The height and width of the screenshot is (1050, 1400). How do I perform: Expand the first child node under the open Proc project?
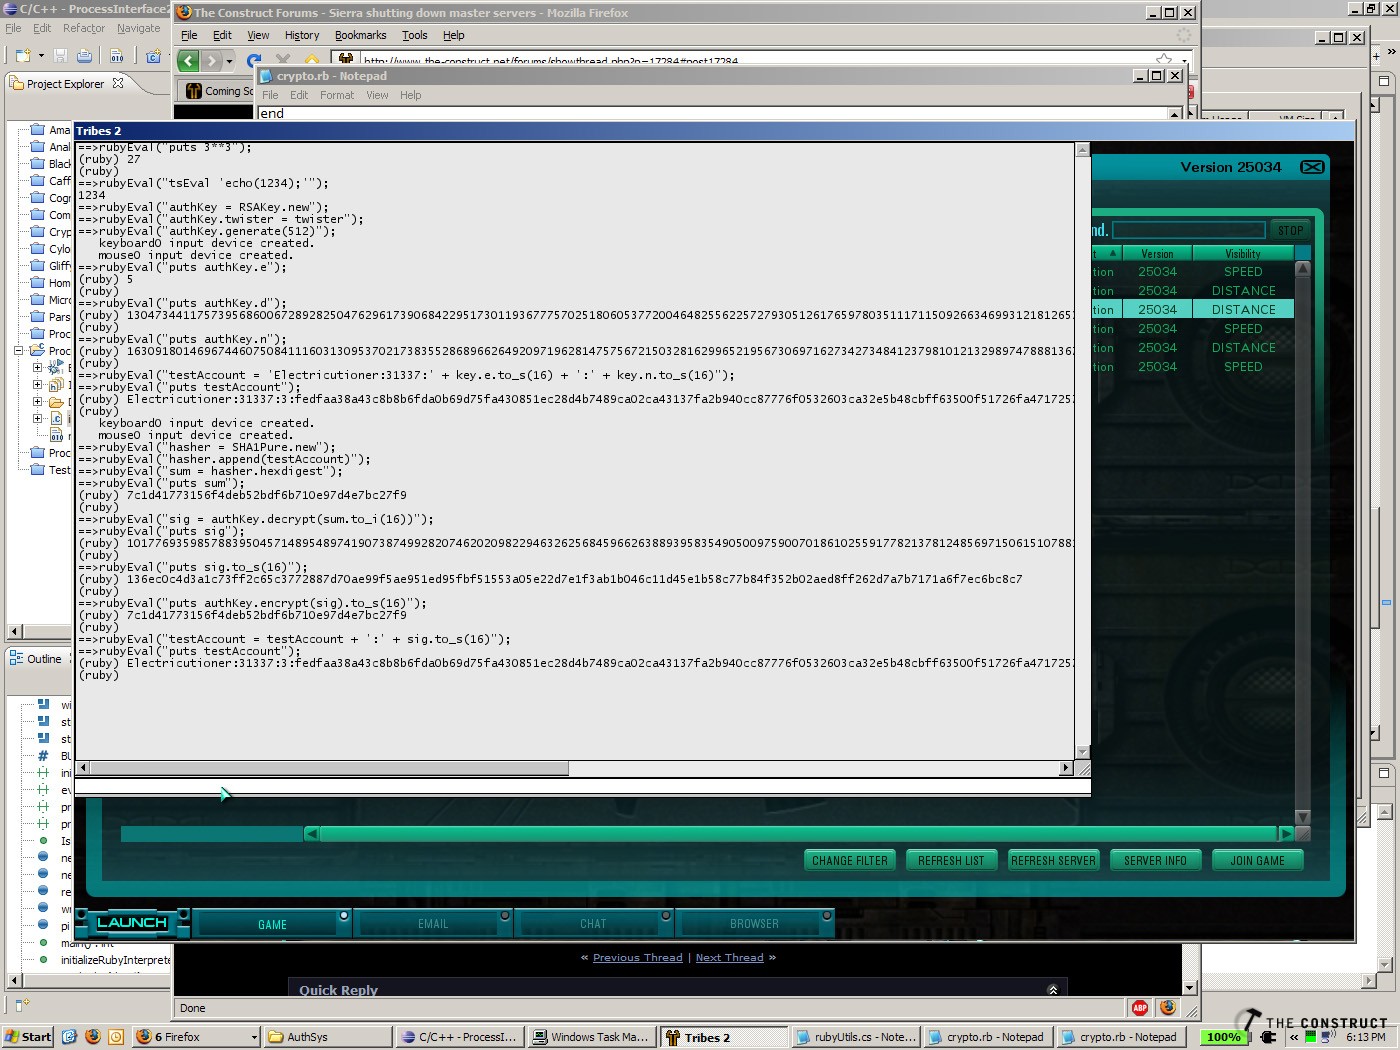click(x=37, y=368)
